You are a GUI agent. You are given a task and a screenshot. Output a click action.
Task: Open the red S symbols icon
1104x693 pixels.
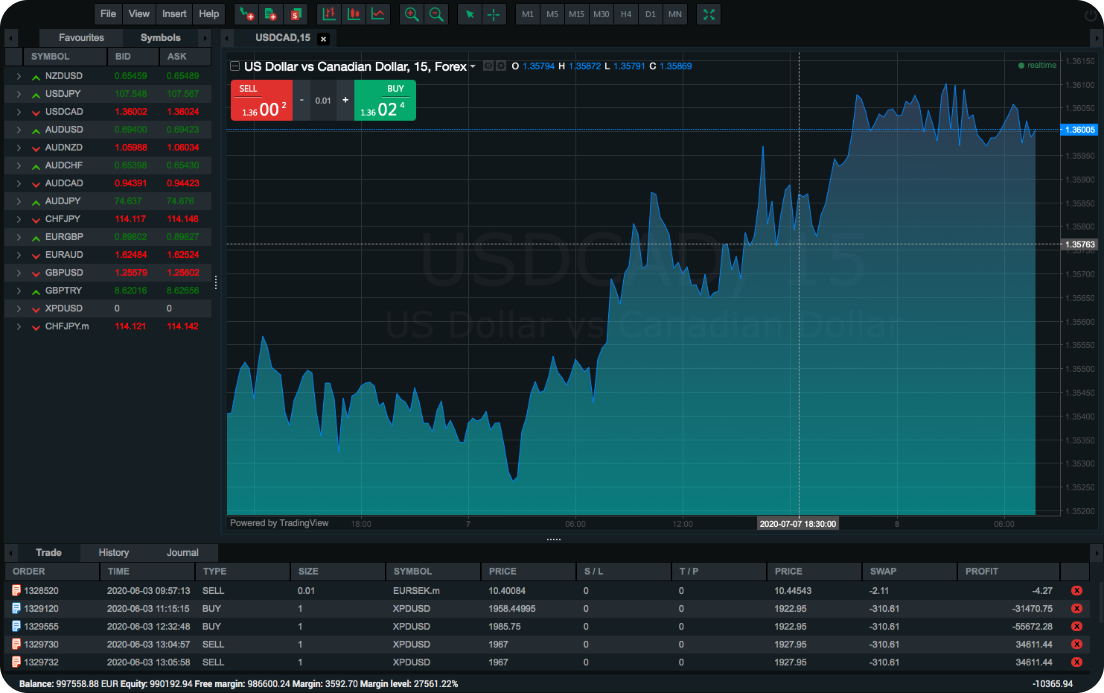click(296, 14)
